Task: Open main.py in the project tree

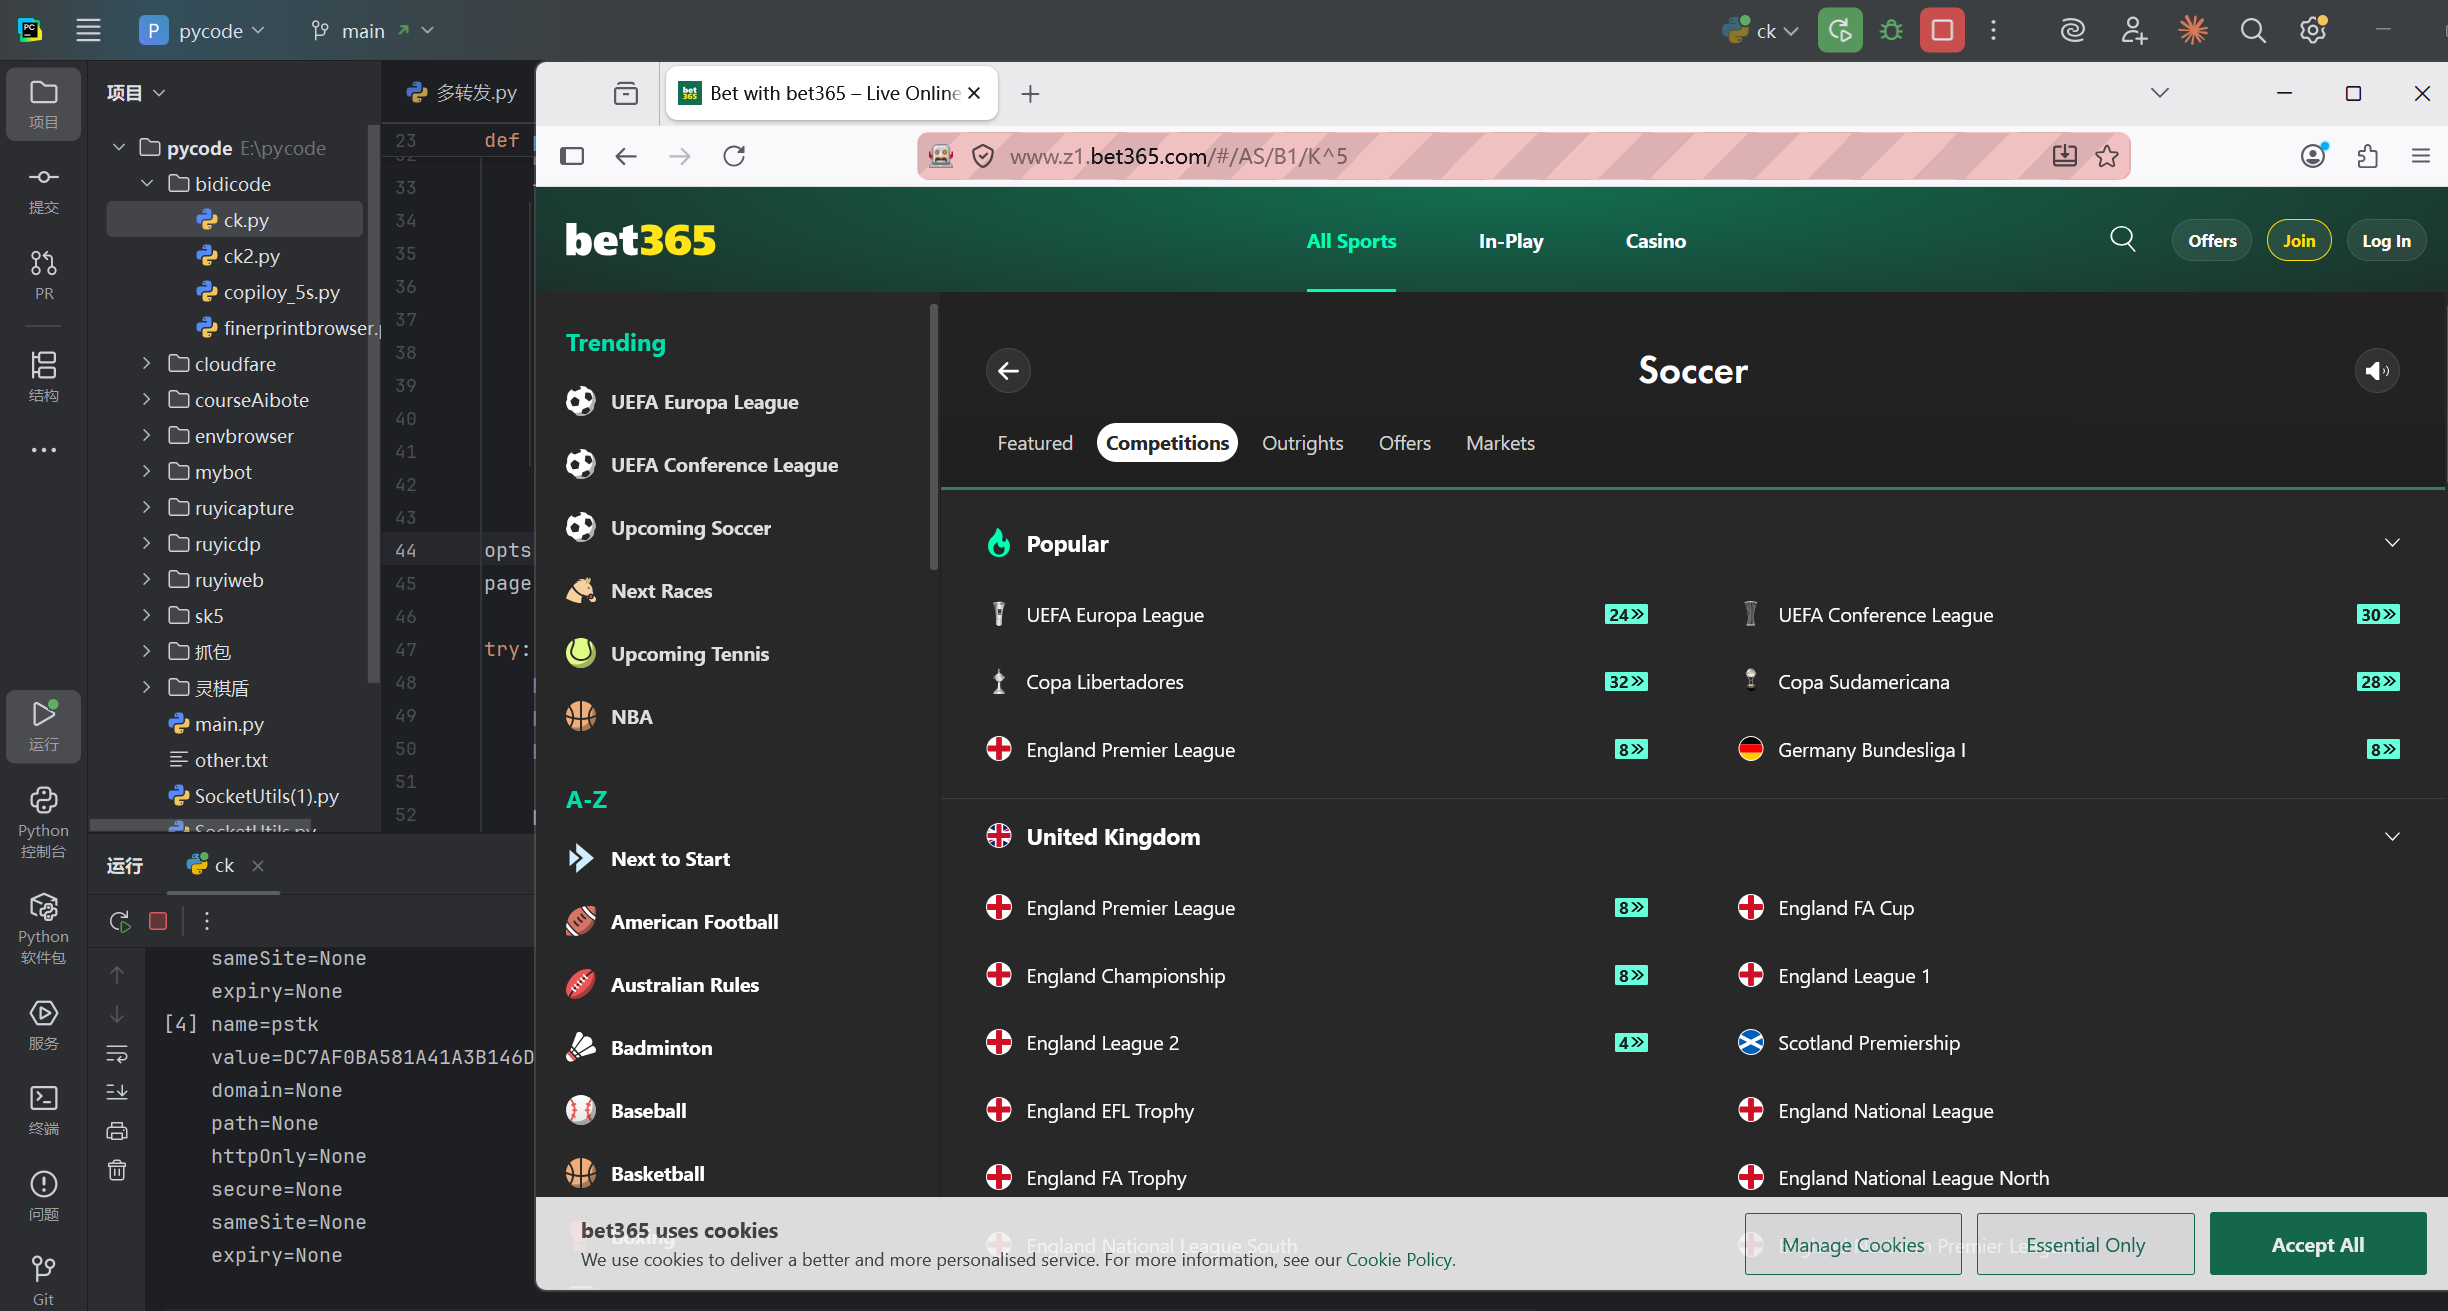Action: coord(229,723)
